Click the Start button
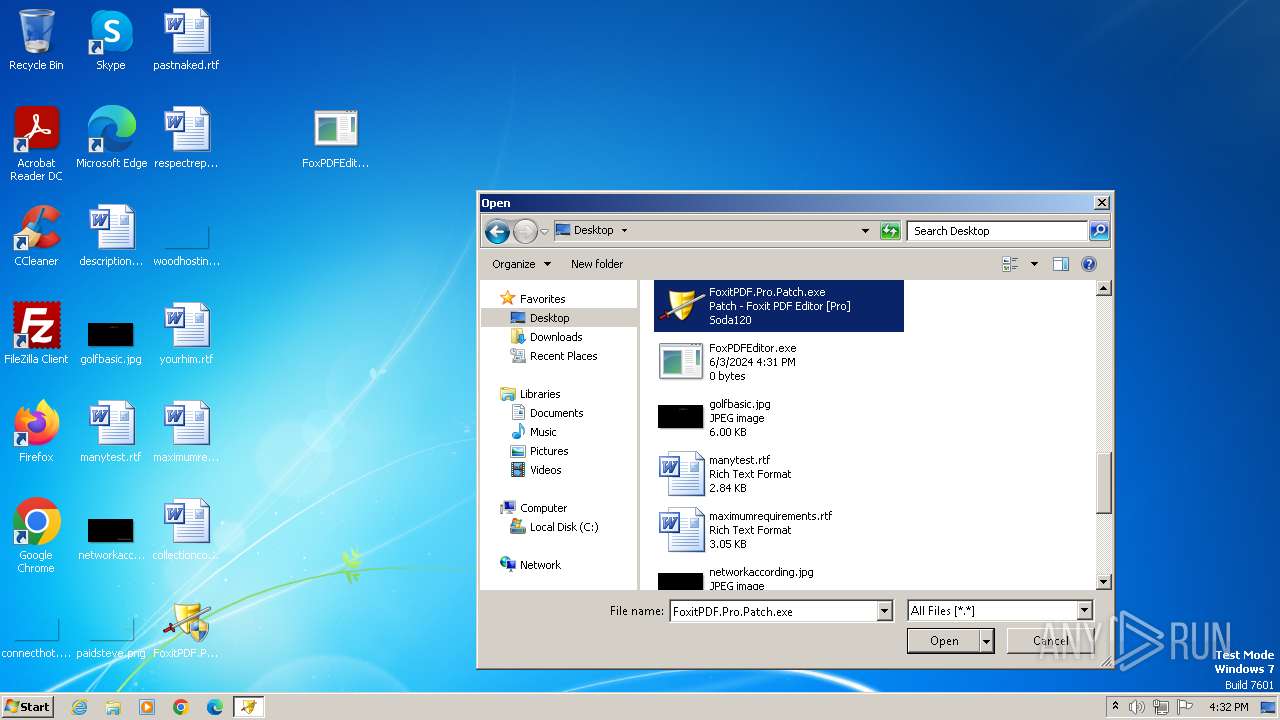Screen dimensions: 1280x720 pyautogui.click(x=28, y=707)
